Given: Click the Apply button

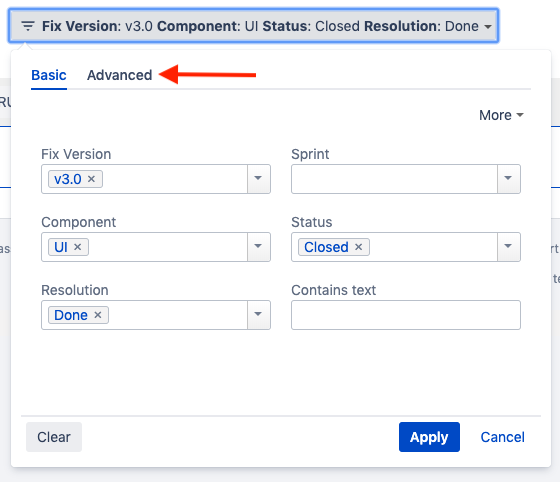Looking at the screenshot, I should point(429,437).
